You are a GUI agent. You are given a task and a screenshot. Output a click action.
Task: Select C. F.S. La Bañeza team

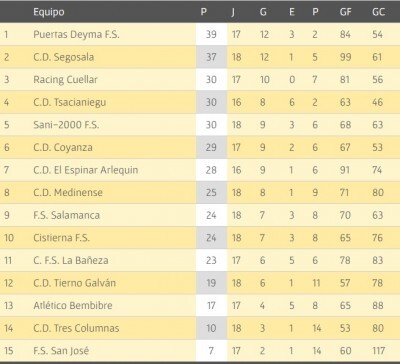(x=71, y=260)
